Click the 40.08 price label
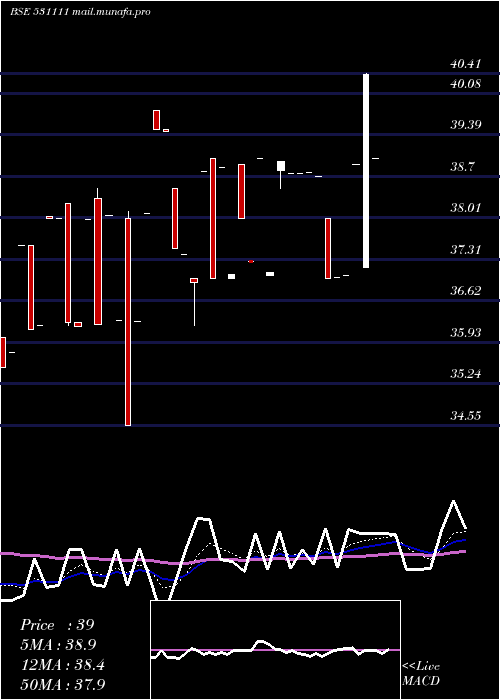 tap(466, 83)
